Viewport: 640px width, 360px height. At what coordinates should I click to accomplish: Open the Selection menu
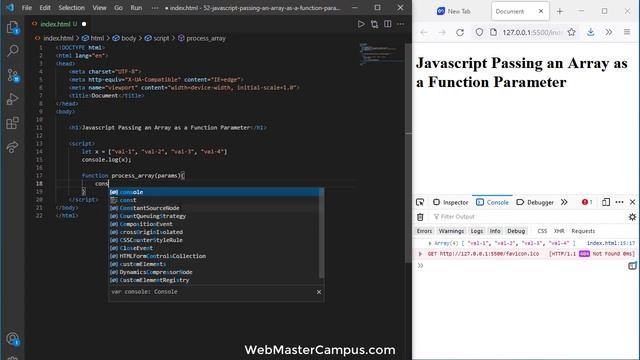[71, 8]
